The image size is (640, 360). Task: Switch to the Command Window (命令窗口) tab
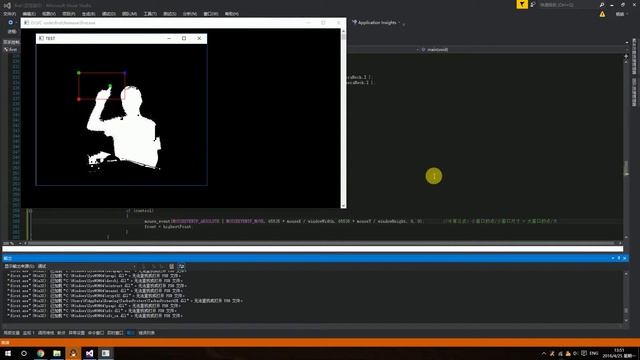tap(96, 333)
